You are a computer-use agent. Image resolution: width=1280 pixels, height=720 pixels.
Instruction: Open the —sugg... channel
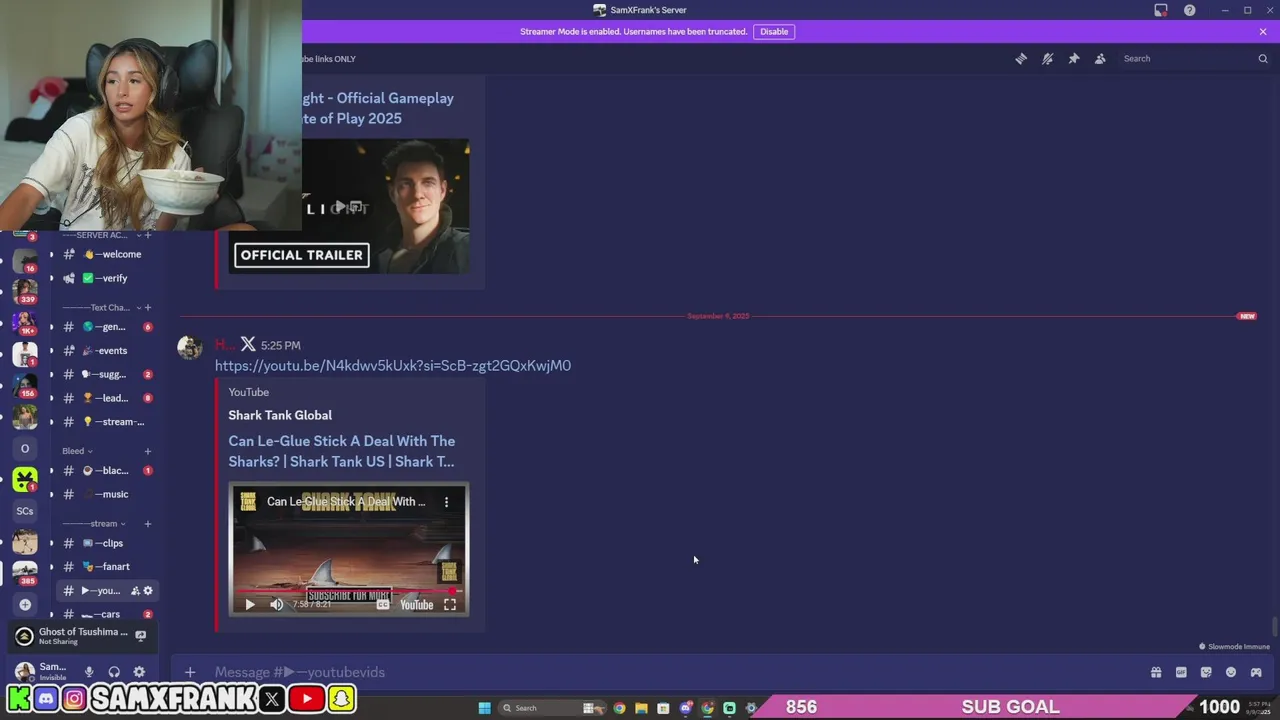pos(106,374)
